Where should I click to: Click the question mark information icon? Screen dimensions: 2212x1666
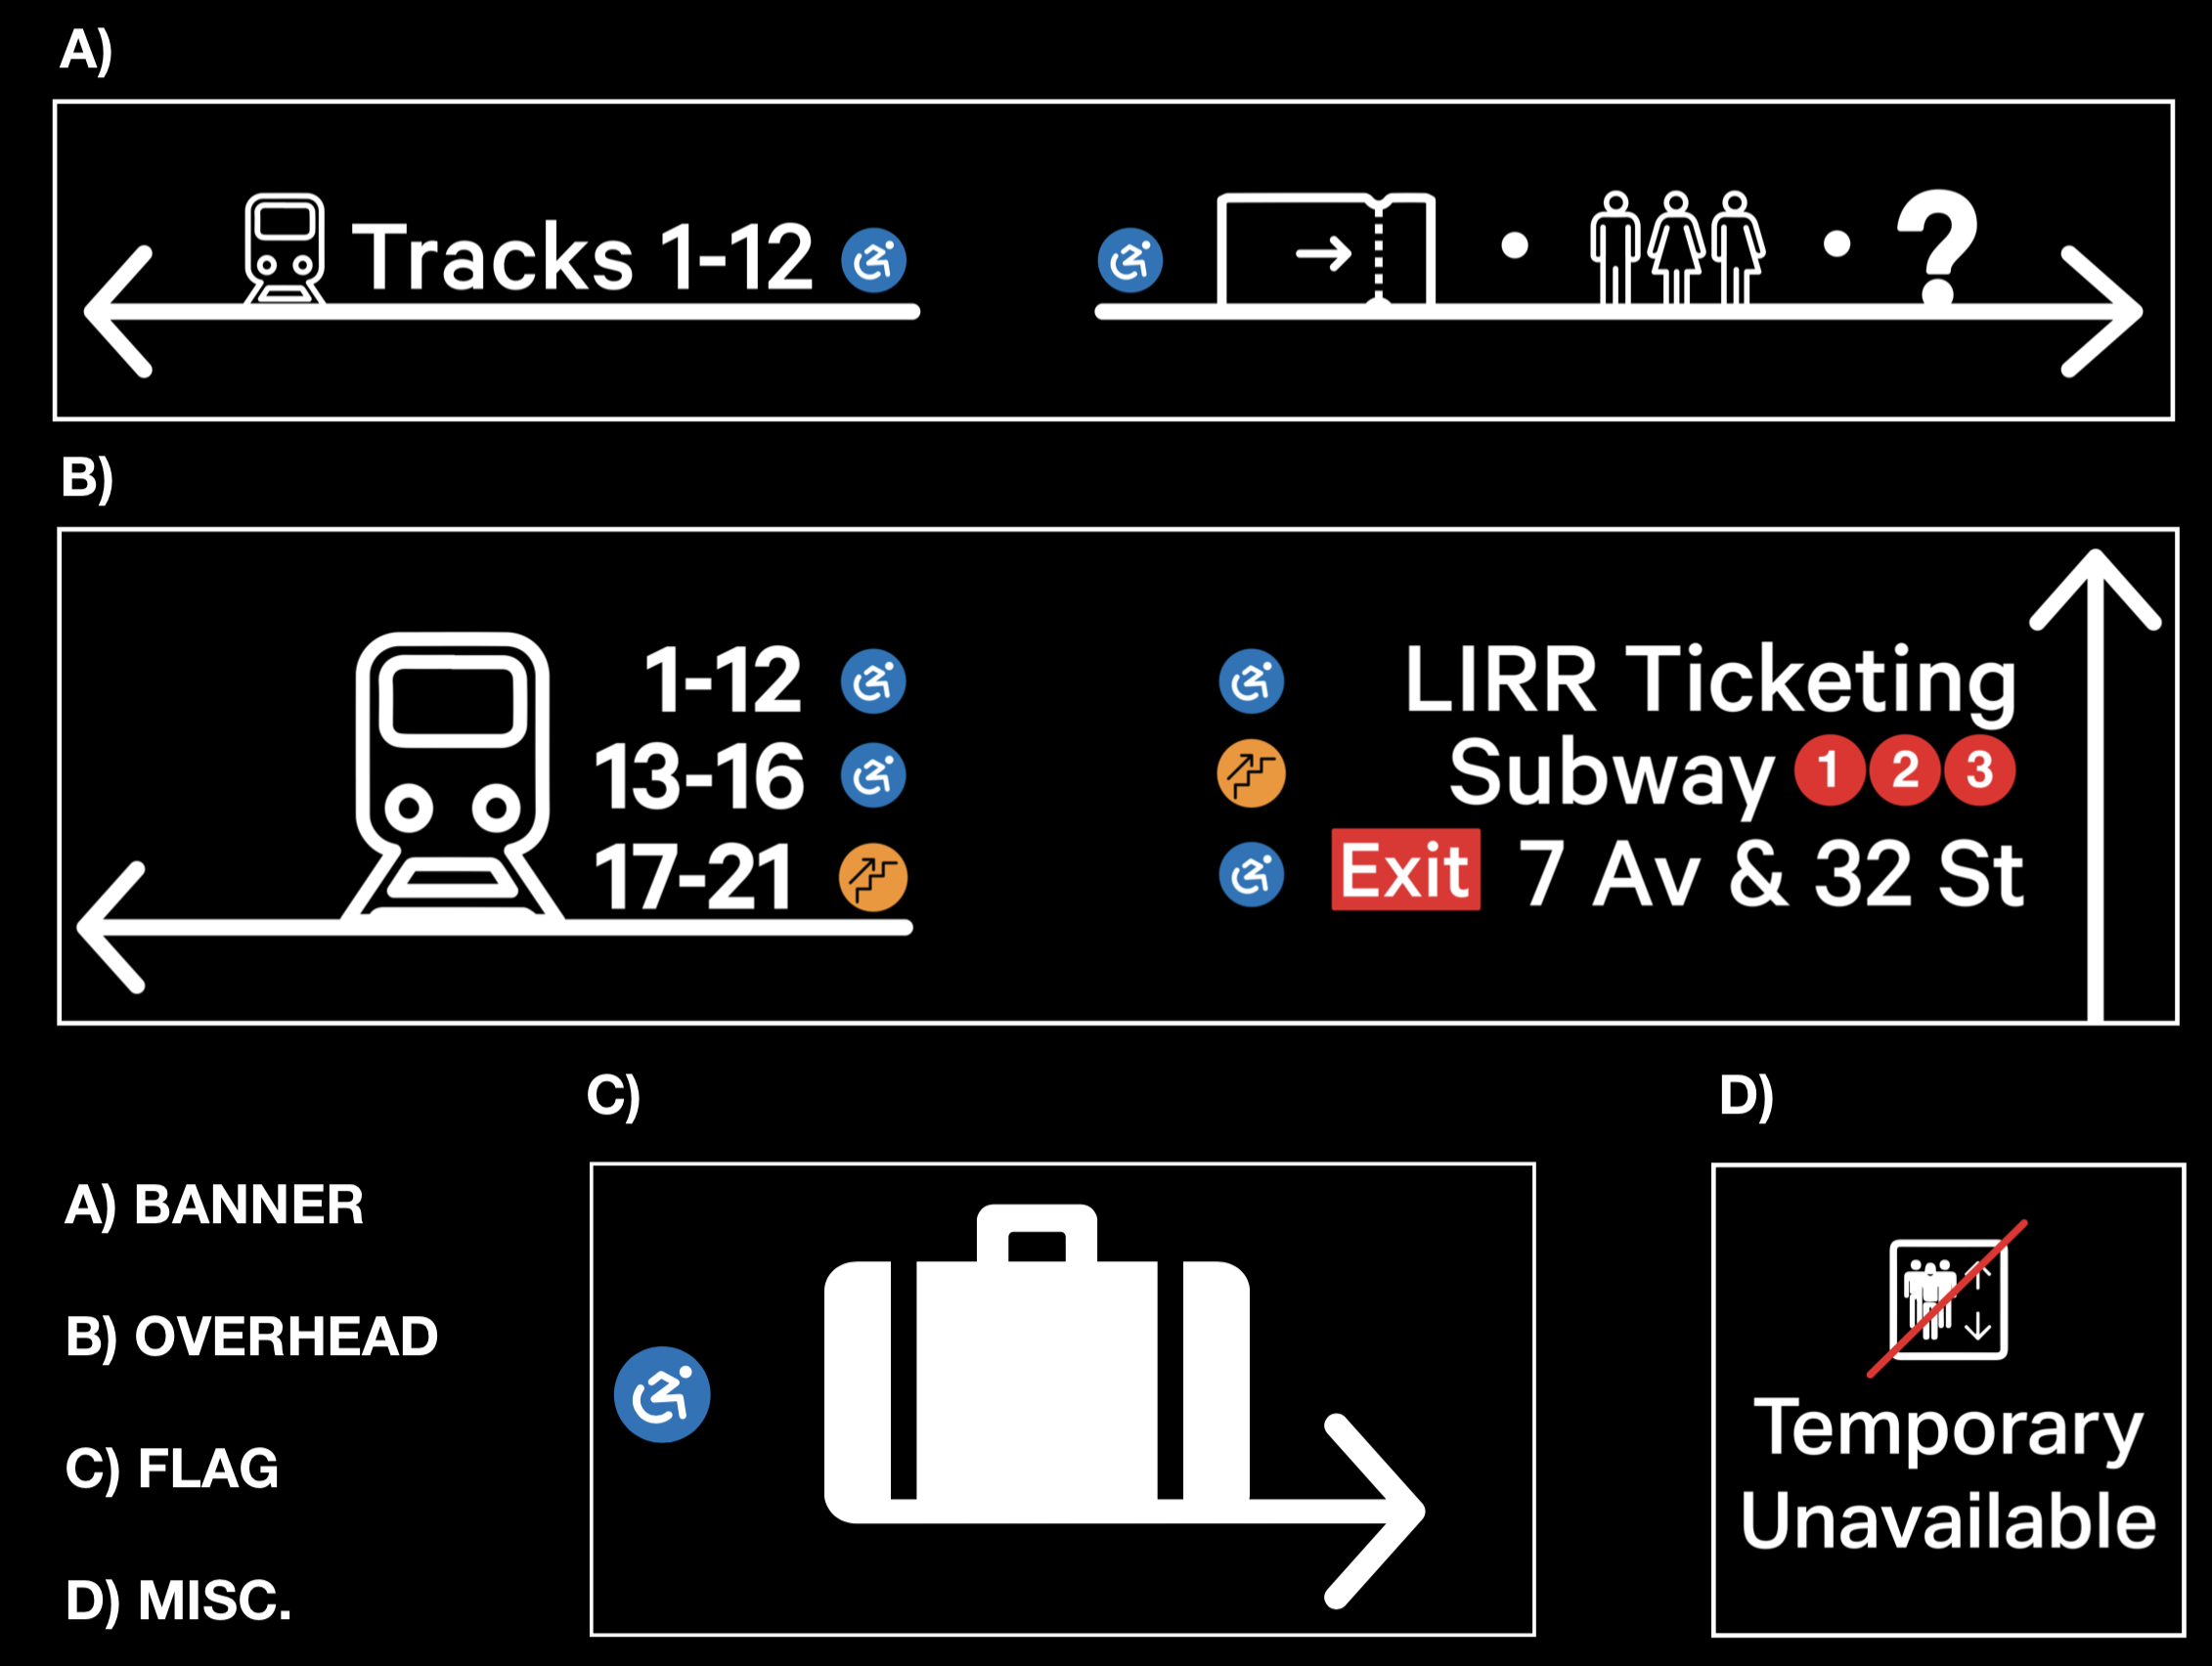tap(1937, 246)
